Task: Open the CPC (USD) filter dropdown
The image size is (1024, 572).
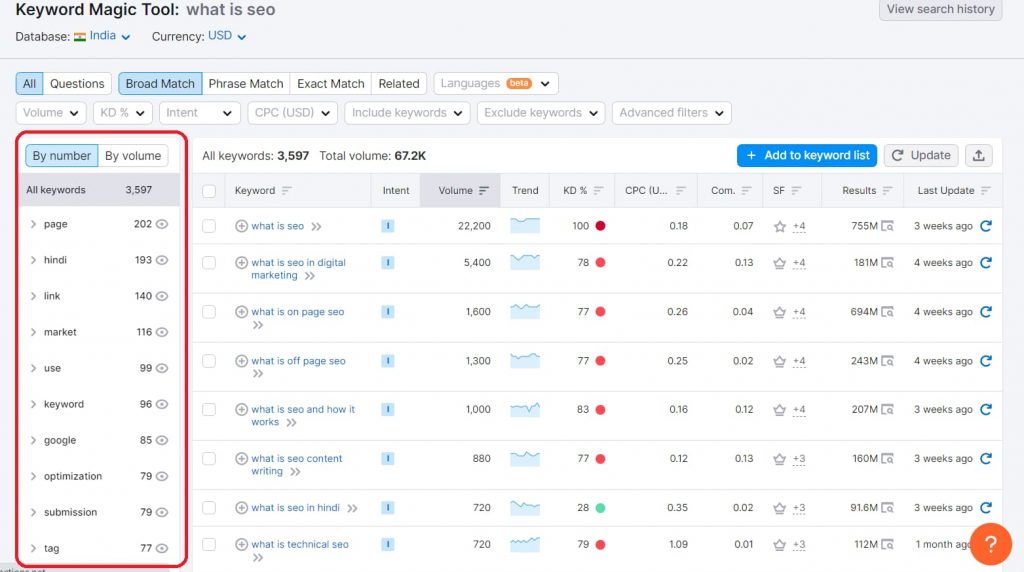Action: 292,113
